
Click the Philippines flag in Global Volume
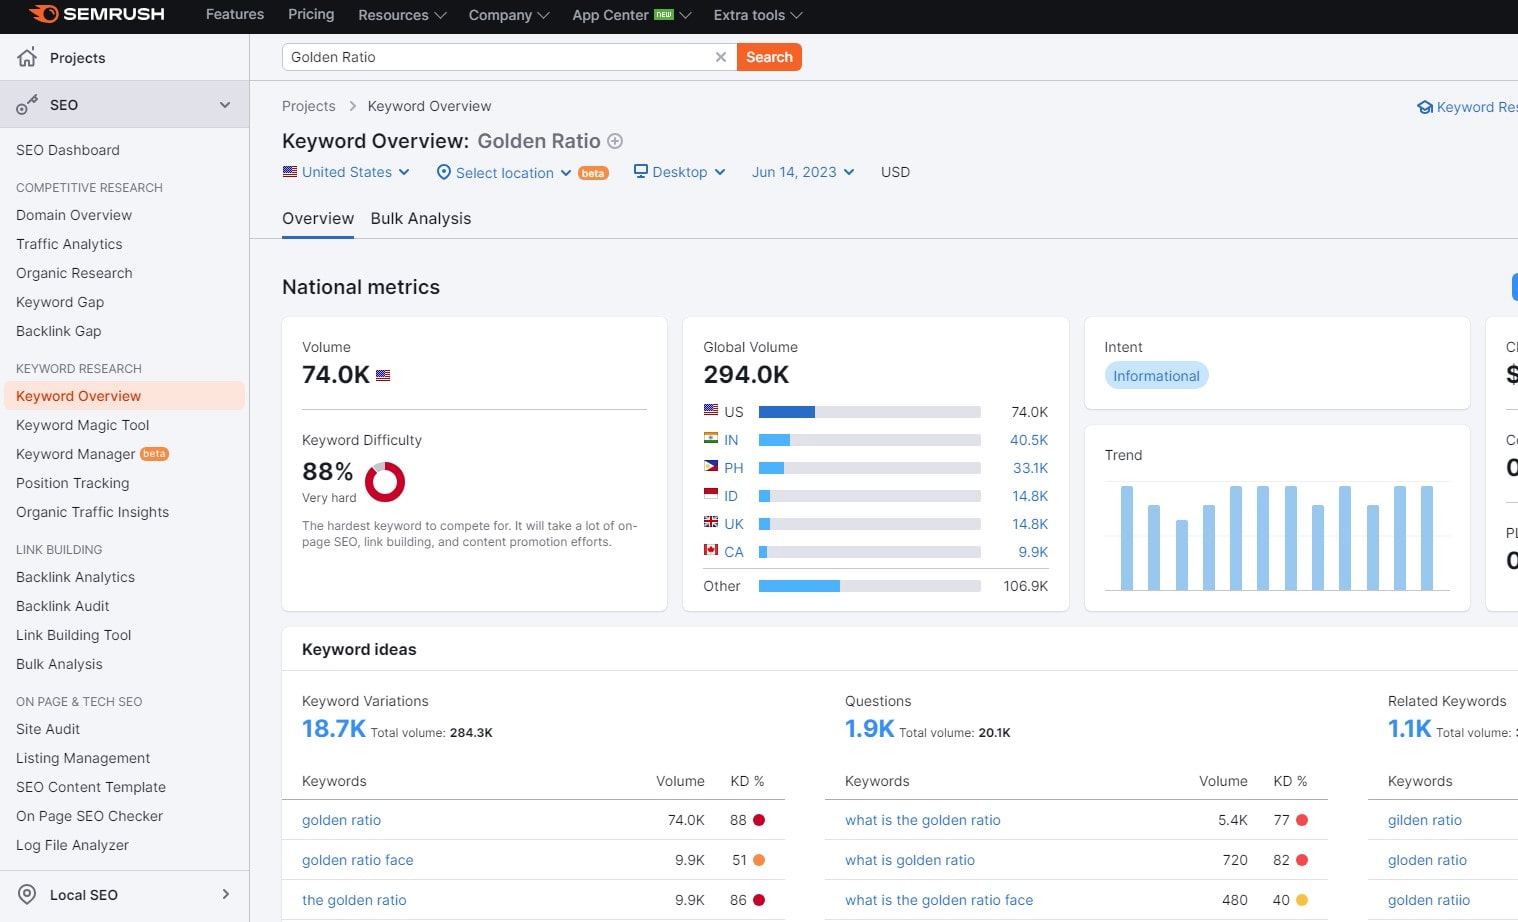(x=711, y=466)
